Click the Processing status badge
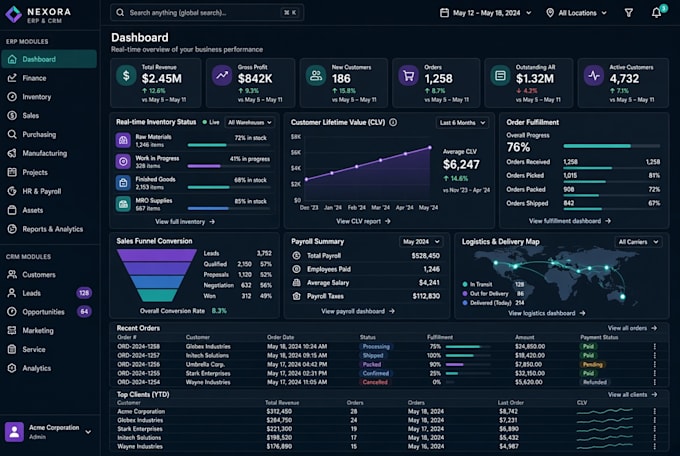This screenshot has height=456, width=680. 376,347
